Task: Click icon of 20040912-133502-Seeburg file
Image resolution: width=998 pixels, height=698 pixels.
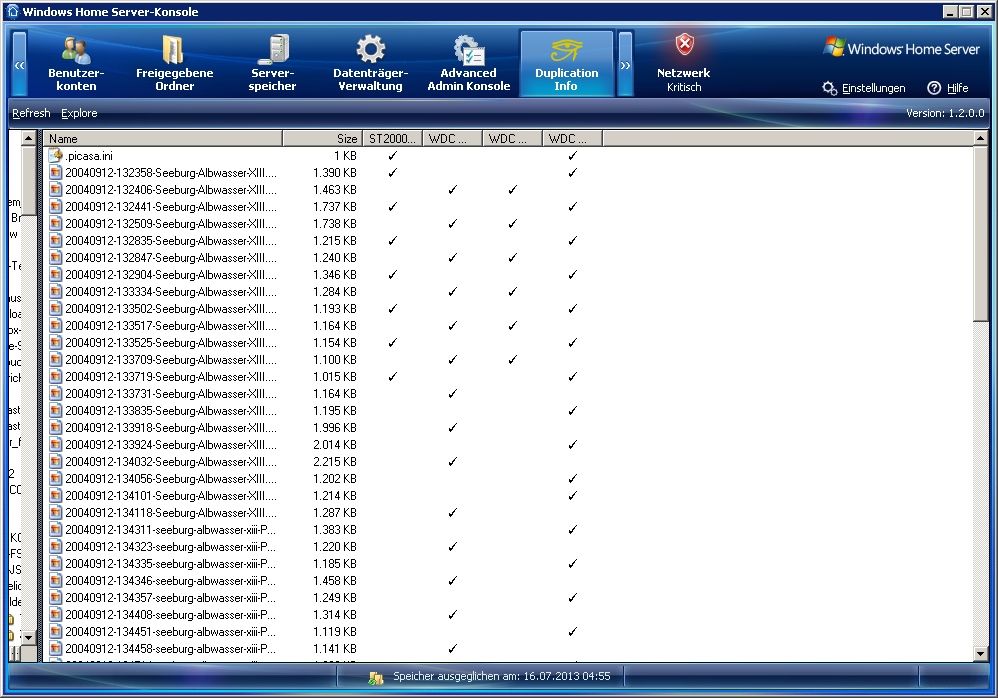Action: point(55,309)
